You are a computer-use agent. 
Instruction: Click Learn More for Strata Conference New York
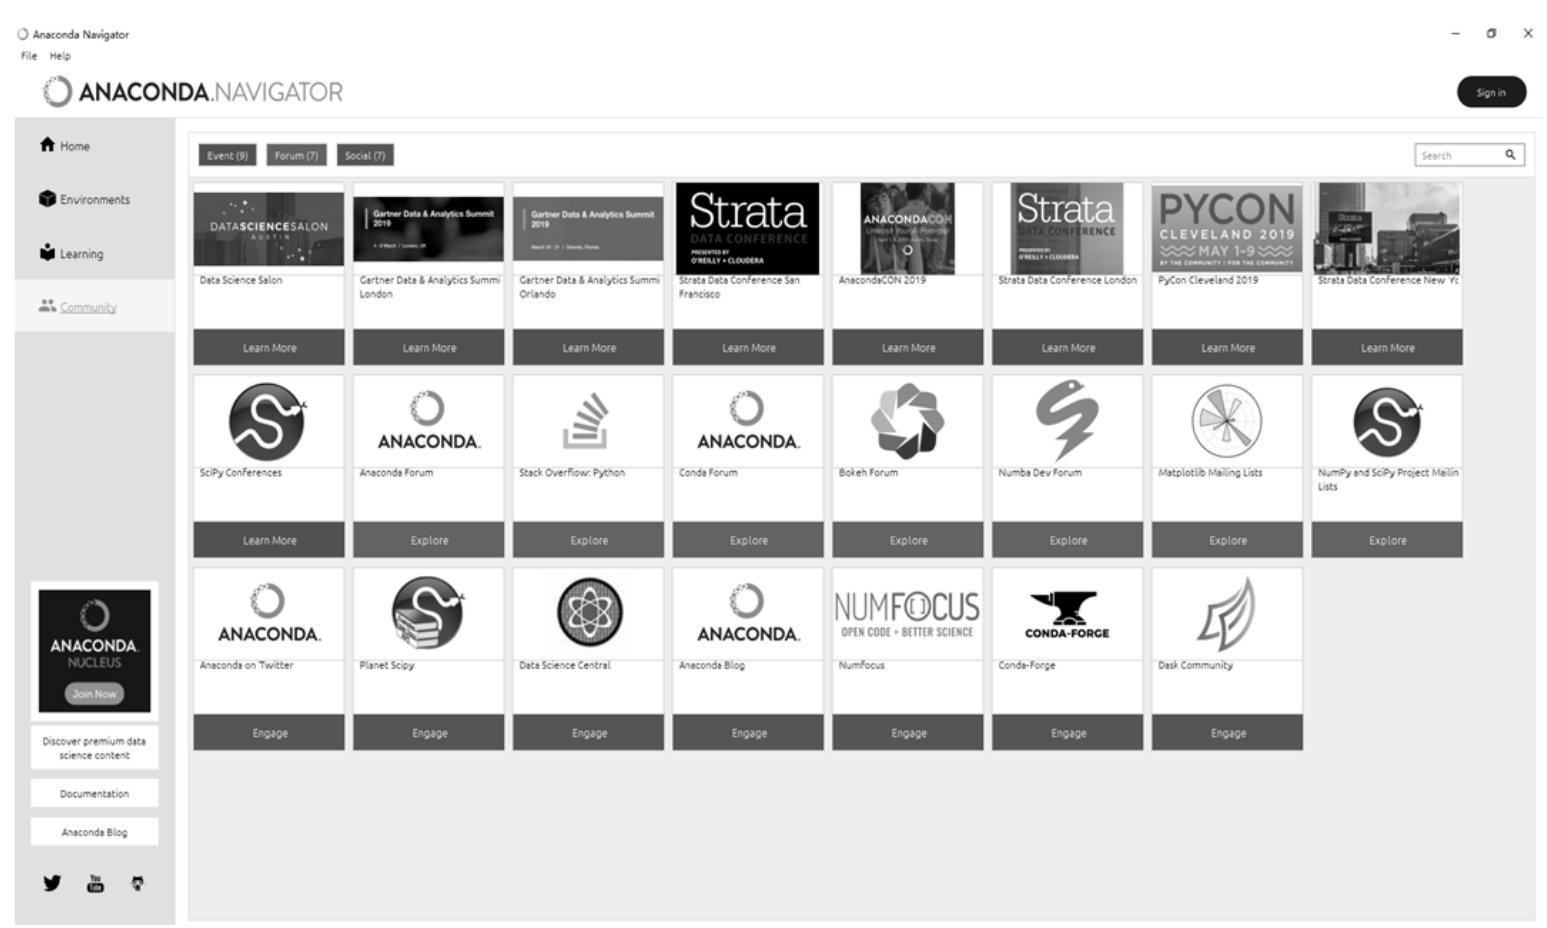(x=1387, y=348)
